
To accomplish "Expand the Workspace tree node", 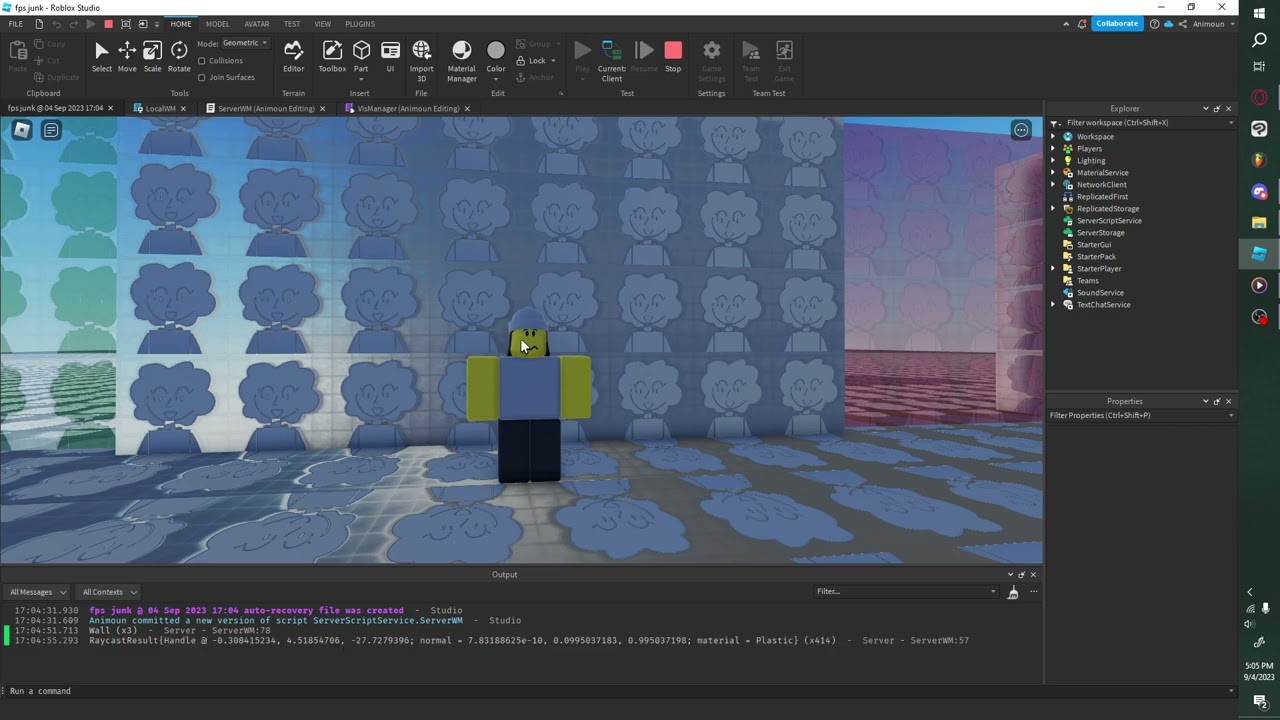I will (x=1053, y=137).
